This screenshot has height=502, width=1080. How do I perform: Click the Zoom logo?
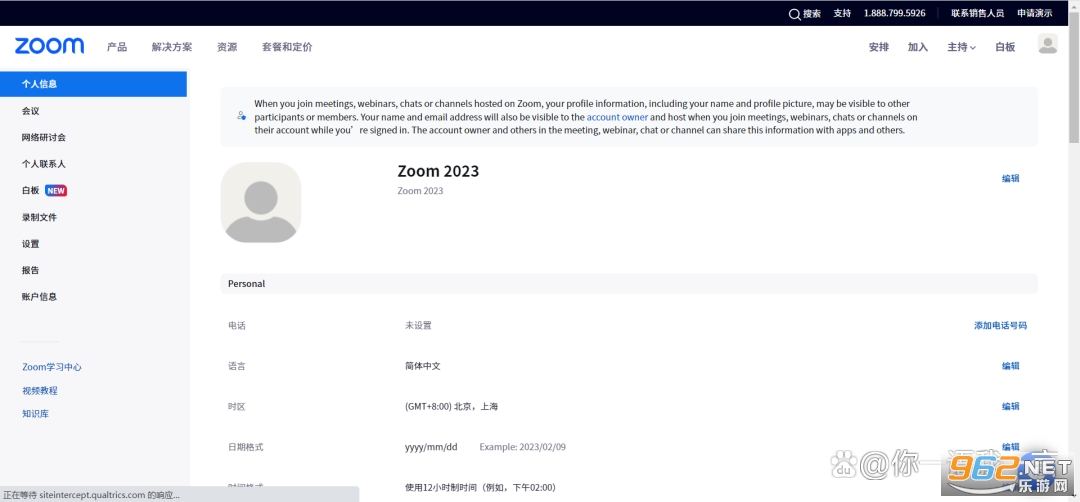tap(50, 46)
